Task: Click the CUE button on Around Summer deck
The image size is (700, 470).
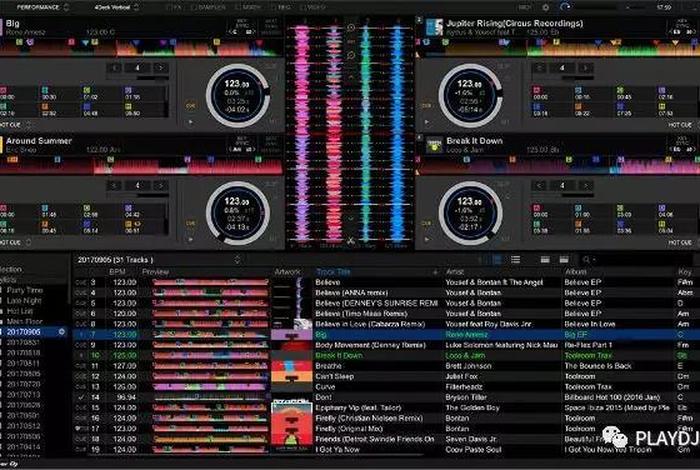Action: coord(191,223)
